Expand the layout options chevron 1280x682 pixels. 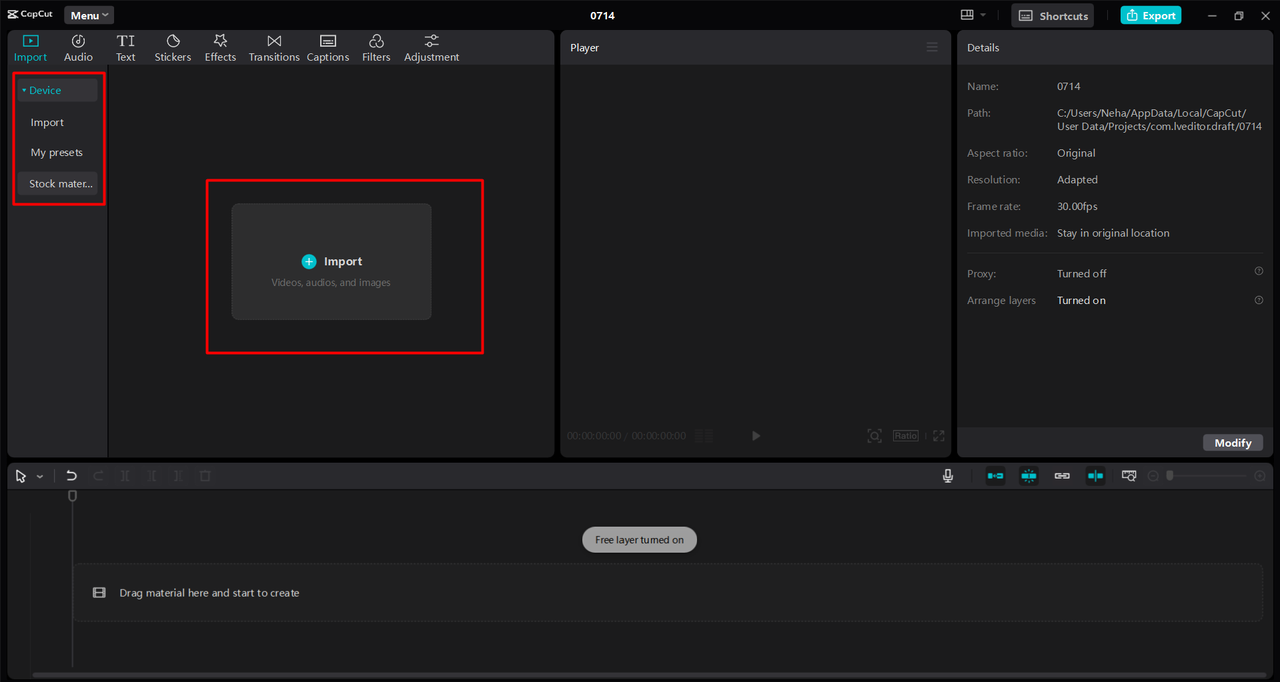tap(983, 15)
